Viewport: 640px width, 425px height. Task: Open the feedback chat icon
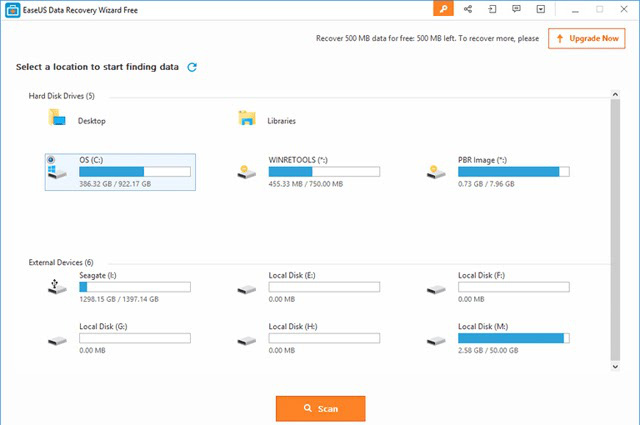pyautogui.click(x=516, y=9)
